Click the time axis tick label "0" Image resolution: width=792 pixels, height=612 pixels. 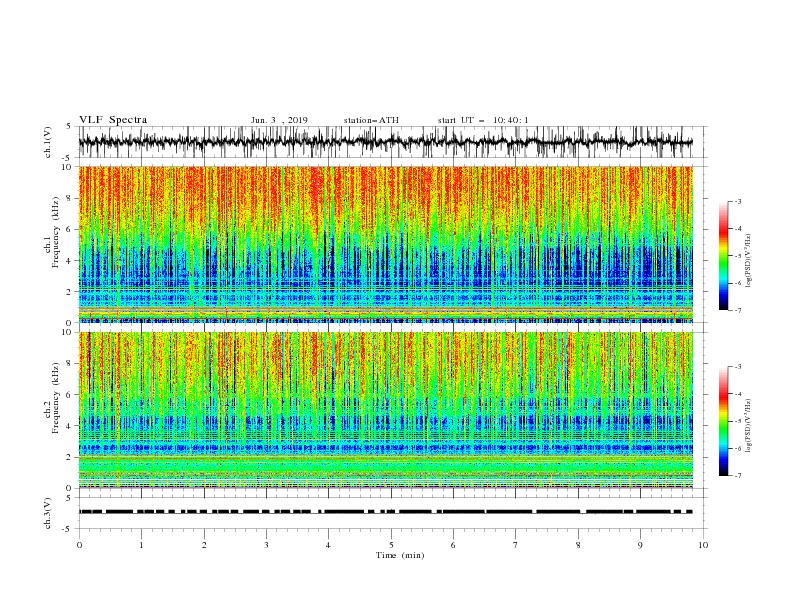click(79, 545)
